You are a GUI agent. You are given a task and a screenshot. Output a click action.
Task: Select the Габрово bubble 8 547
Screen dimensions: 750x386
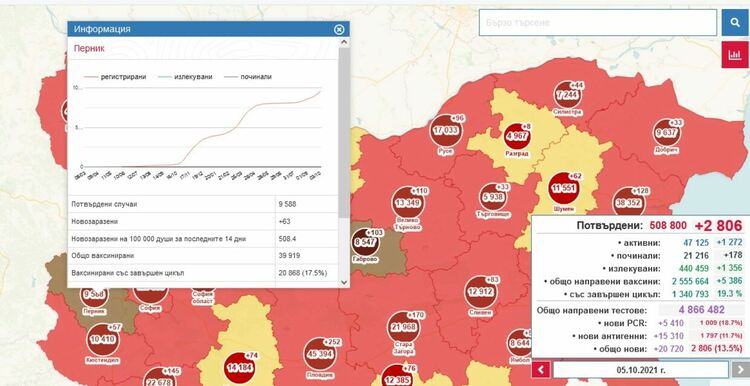[x=365, y=242]
